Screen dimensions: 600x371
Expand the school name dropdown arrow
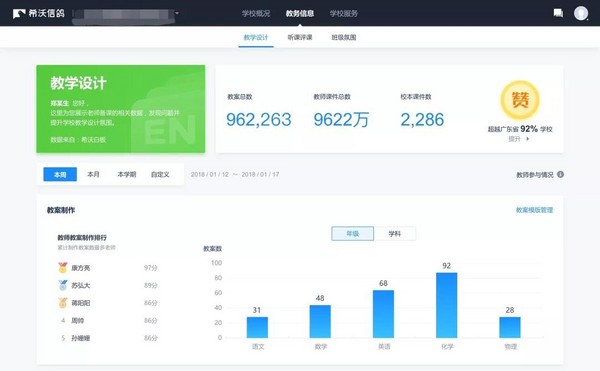[177, 13]
